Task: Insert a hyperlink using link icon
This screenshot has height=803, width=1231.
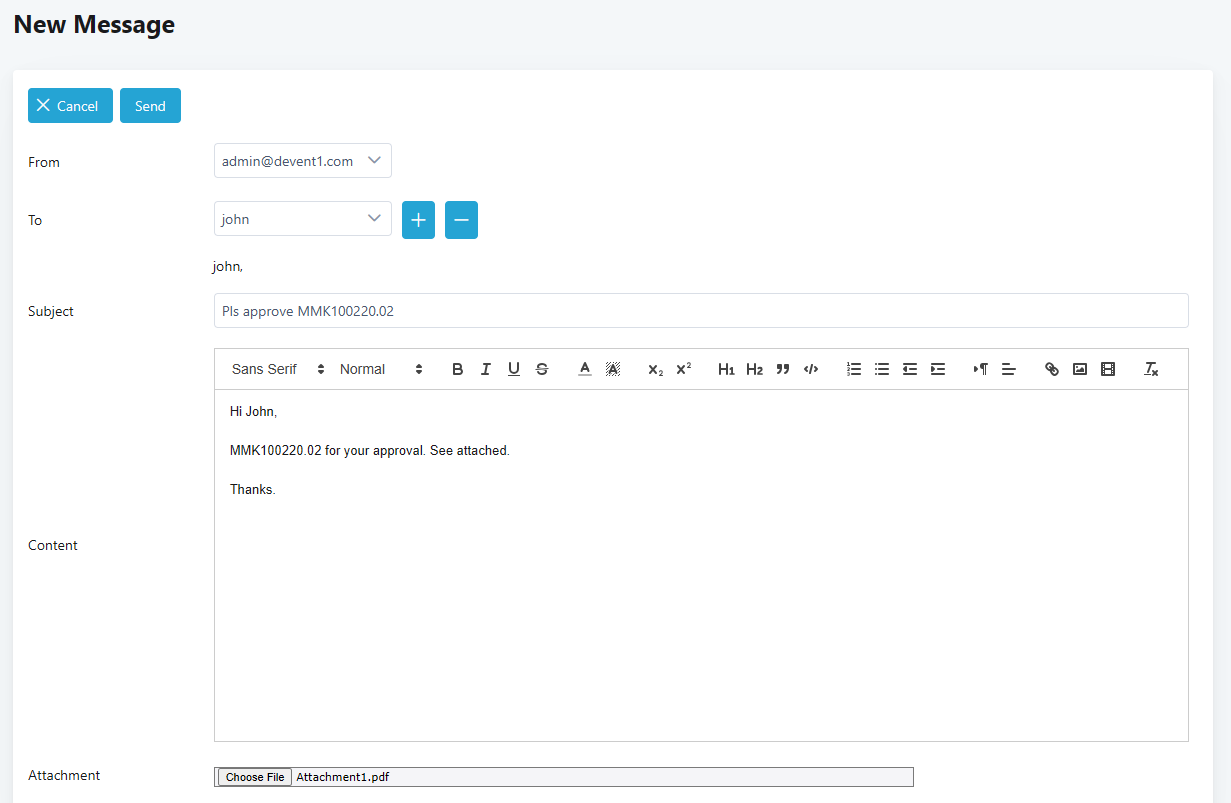Action: point(1052,369)
